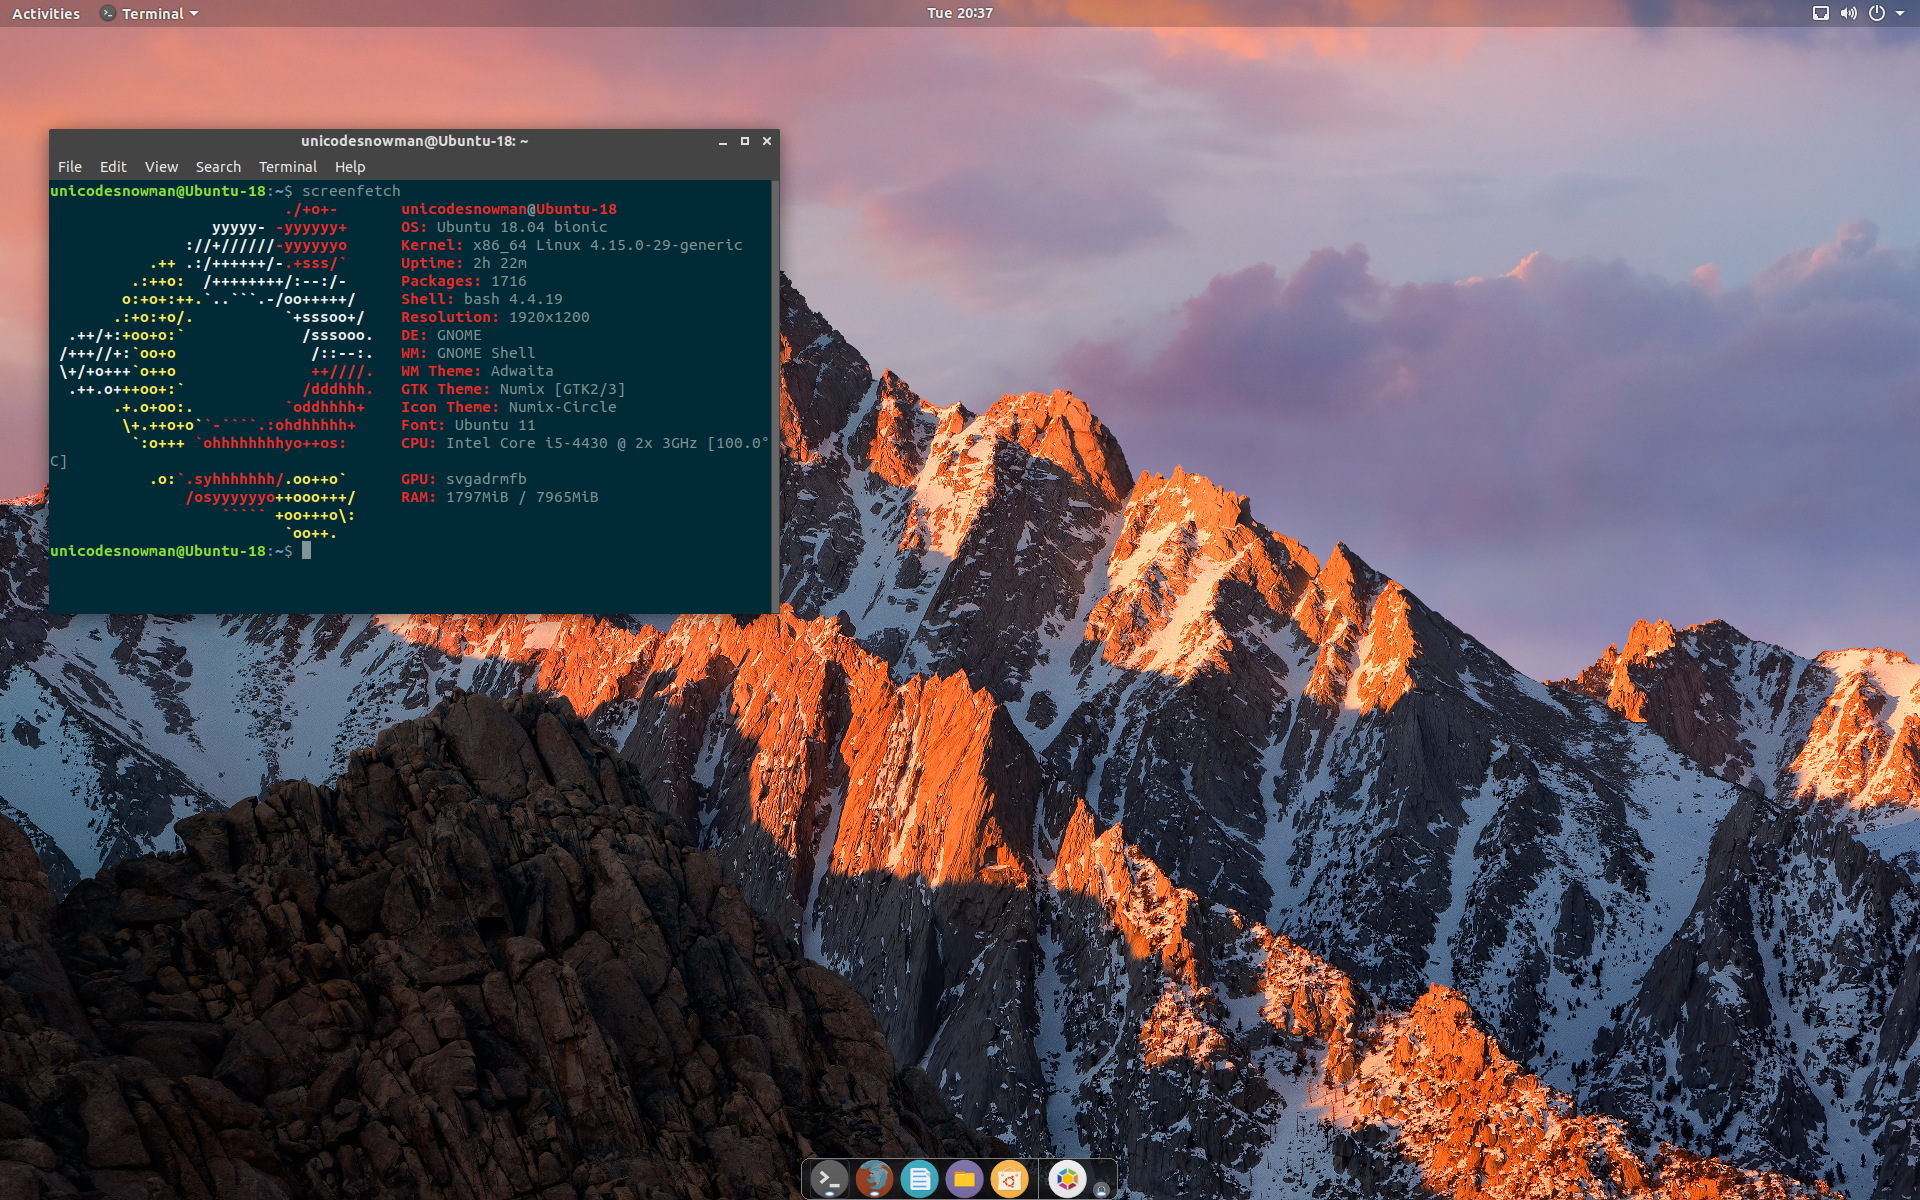Click the wired network icon in top bar
This screenshot has height=1200, width=1920.
click(x=1821, y=13)
